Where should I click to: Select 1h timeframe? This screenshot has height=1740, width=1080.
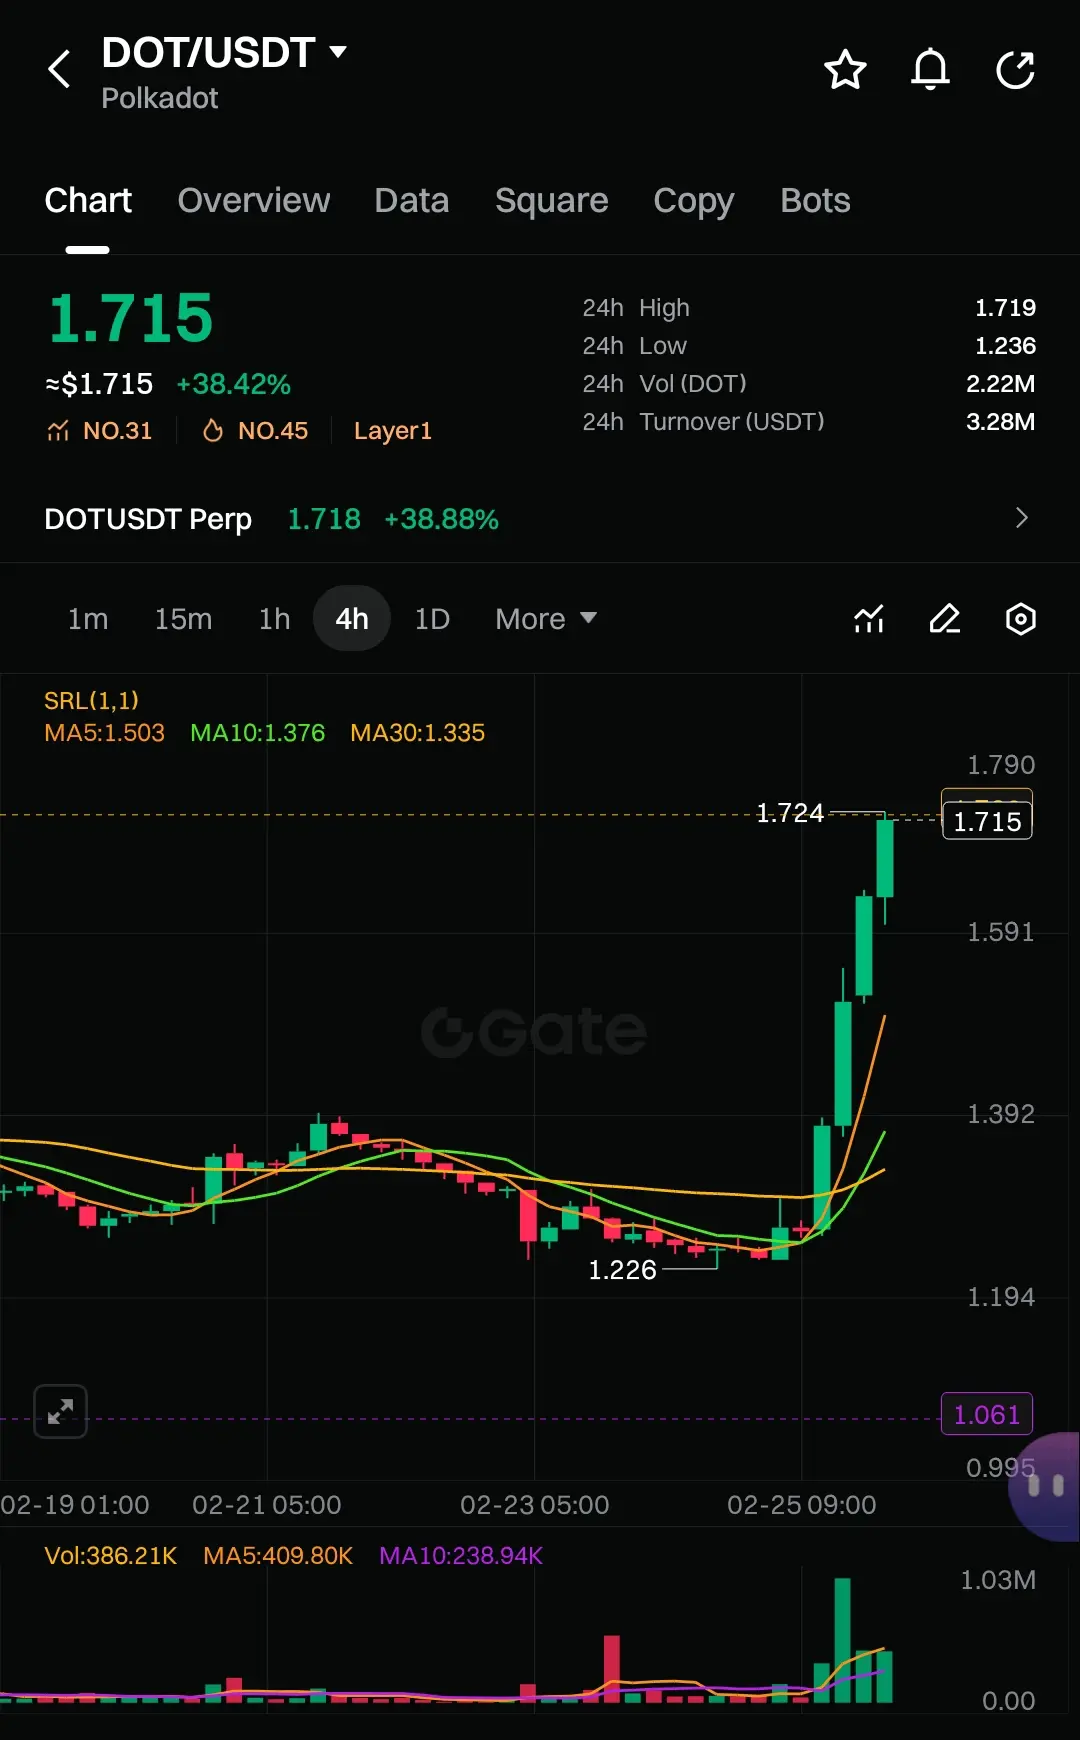click(x=274, y=619)
